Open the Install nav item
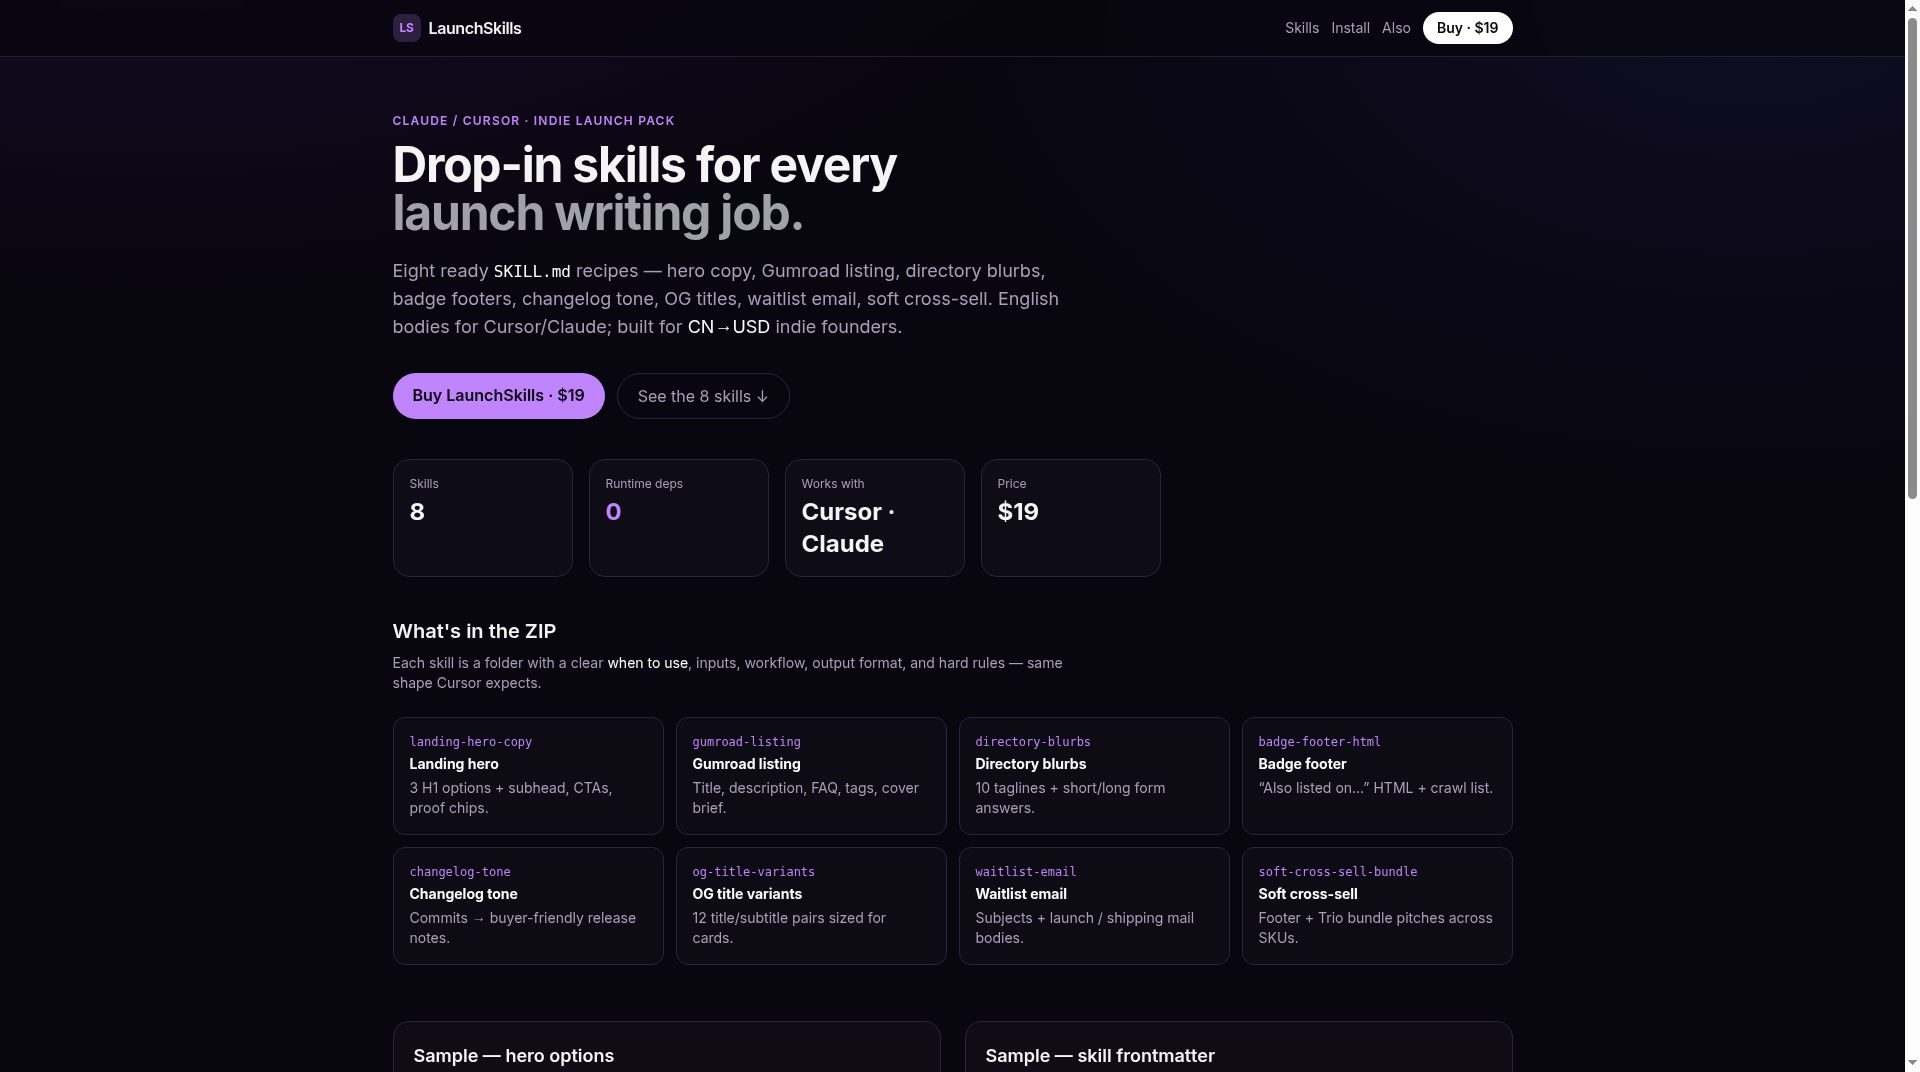This screenshot has width=1920, height=1072. [1350, 28]
